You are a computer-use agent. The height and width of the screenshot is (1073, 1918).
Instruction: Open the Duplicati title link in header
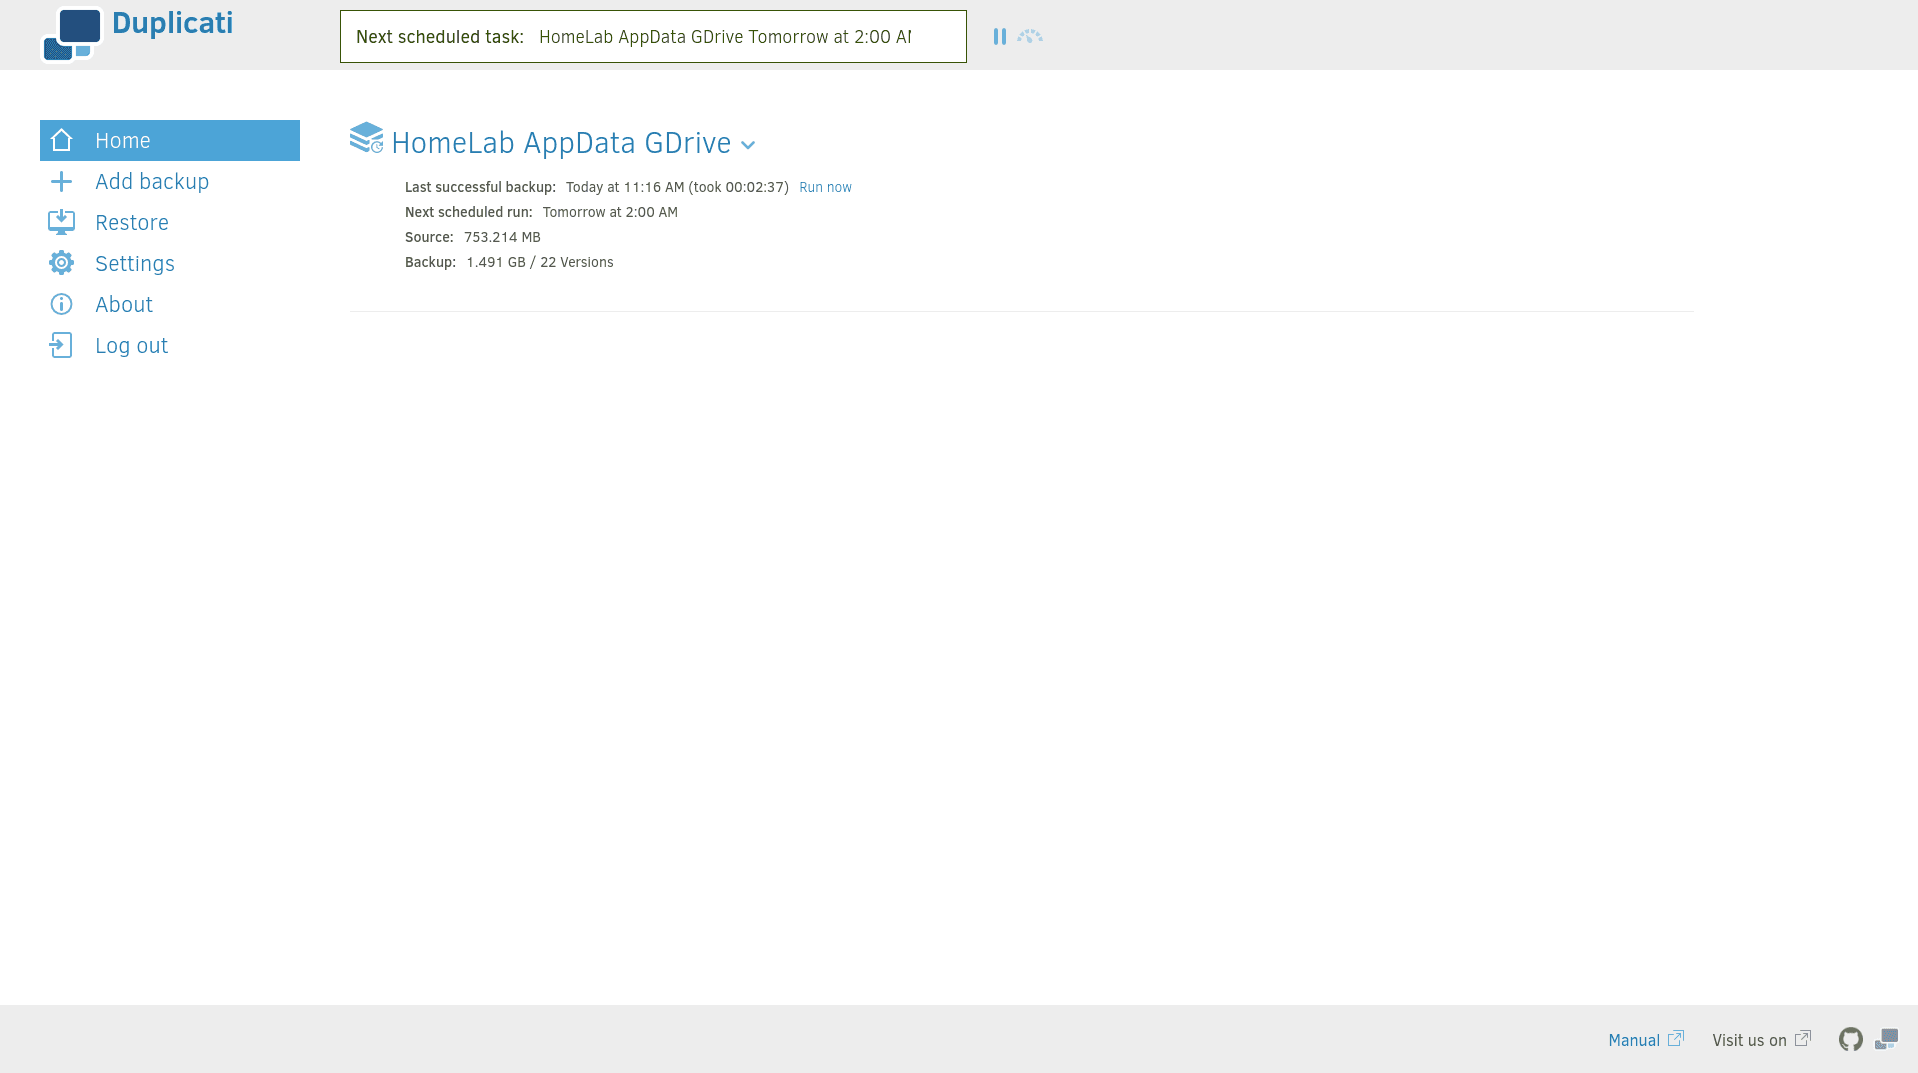172,23
